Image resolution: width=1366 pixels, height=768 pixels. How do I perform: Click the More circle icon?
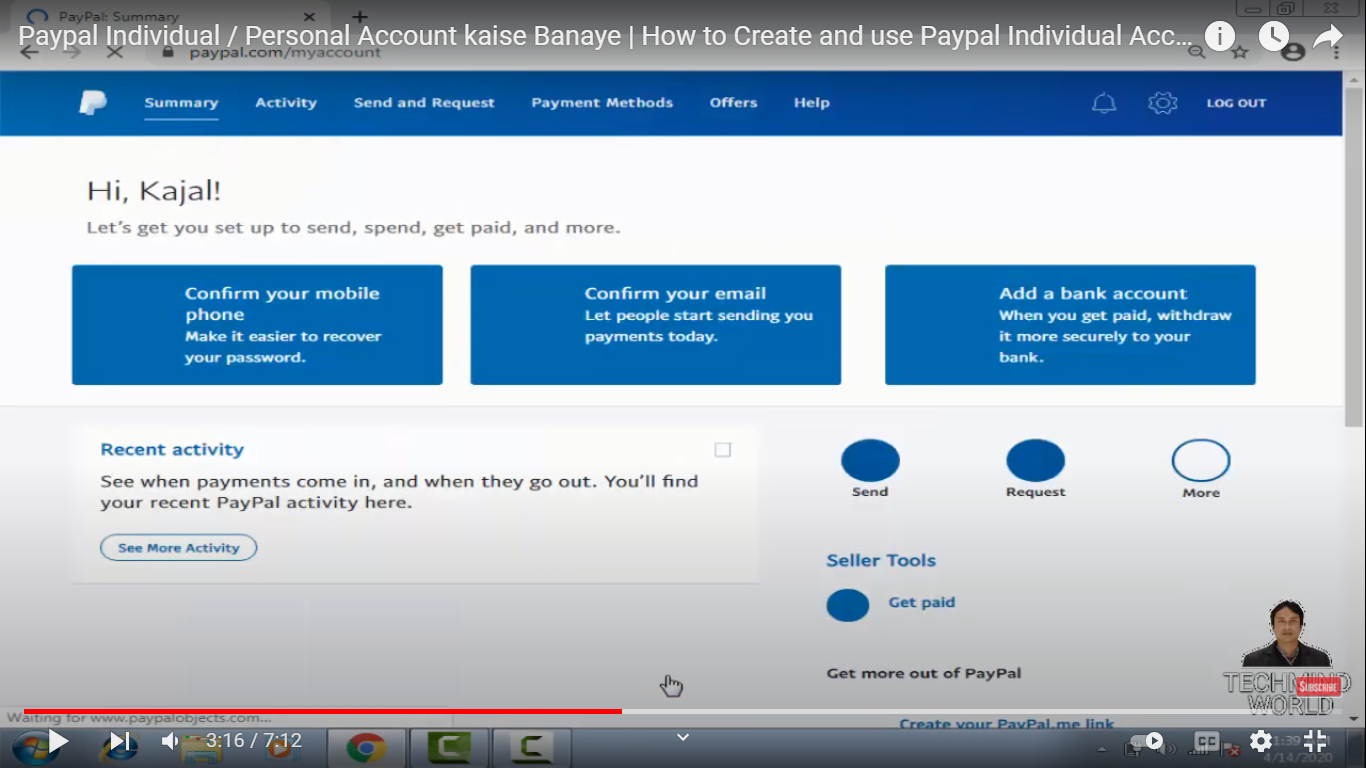(x=1201, y=461)
